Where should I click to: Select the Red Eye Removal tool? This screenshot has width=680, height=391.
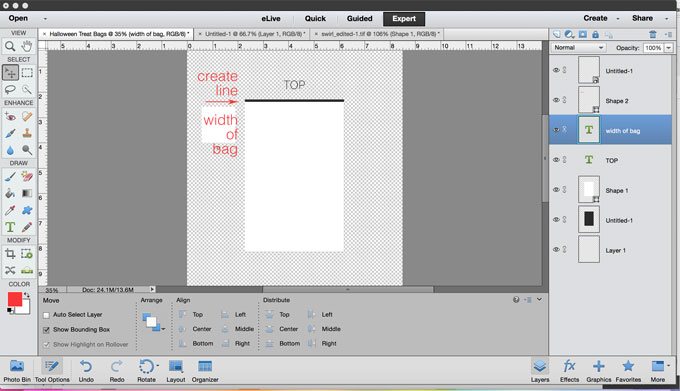pos(10,116)
